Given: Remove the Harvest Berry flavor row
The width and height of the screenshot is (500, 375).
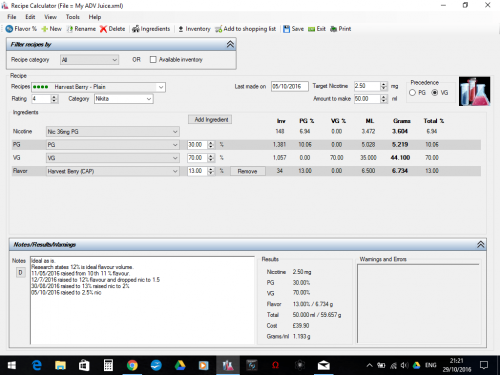Looking at the screenshot, I should [248, 171].
